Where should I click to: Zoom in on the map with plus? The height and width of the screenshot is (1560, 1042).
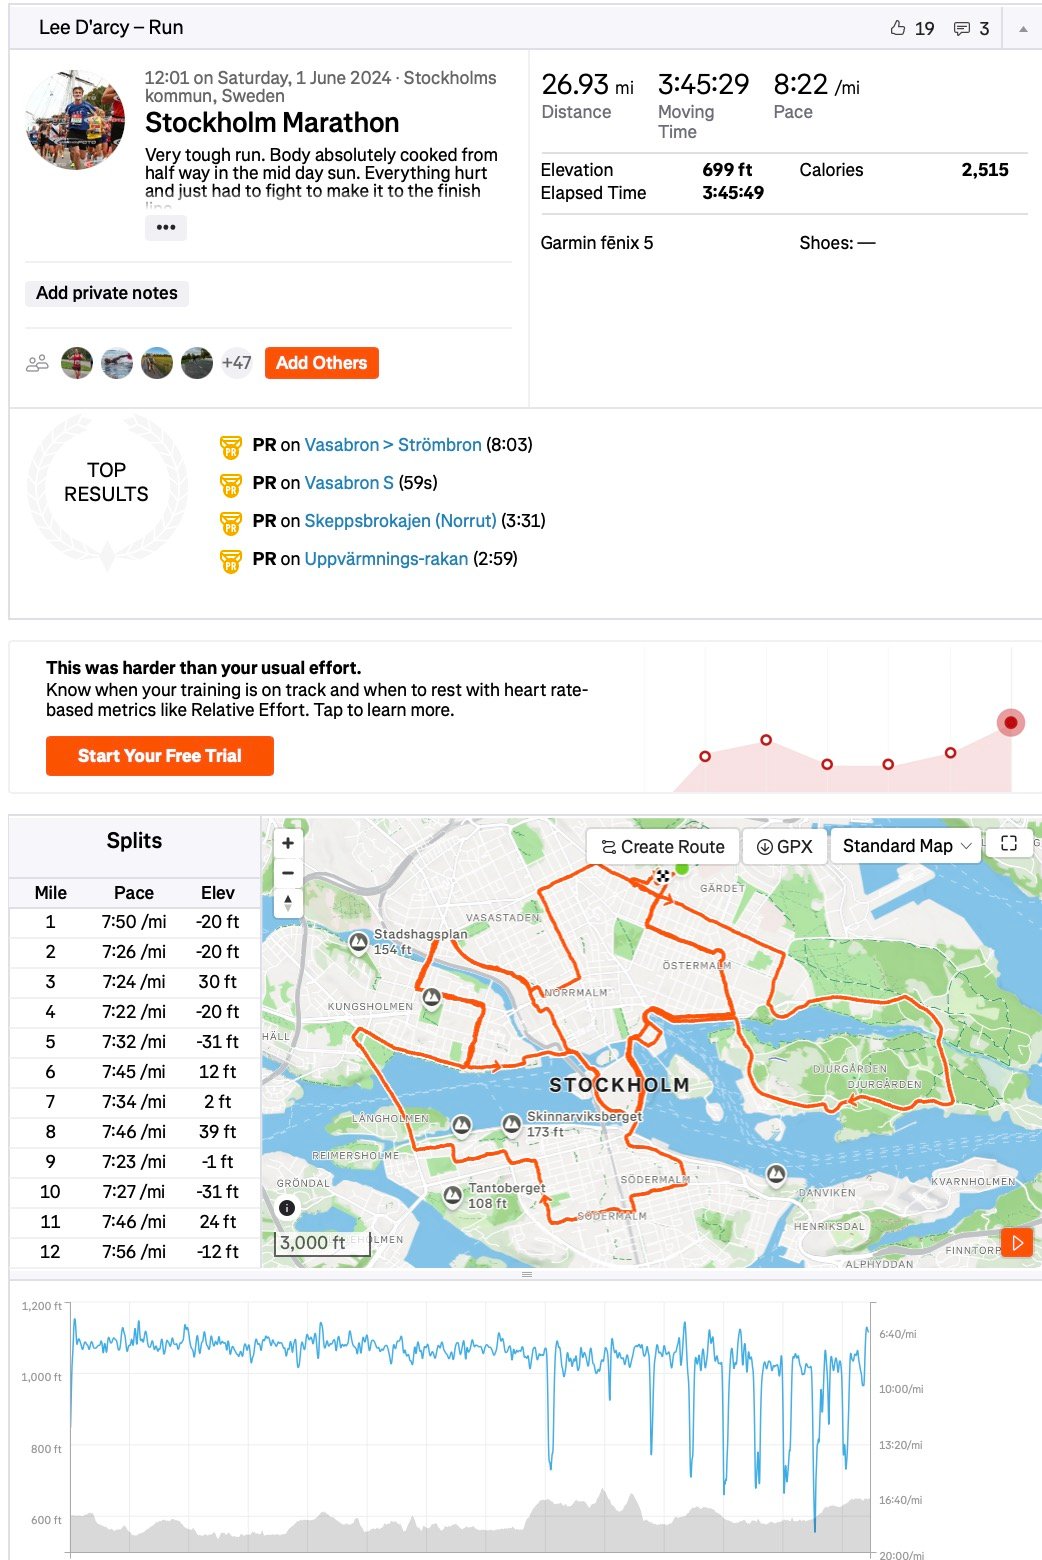[x=288, y=843]
